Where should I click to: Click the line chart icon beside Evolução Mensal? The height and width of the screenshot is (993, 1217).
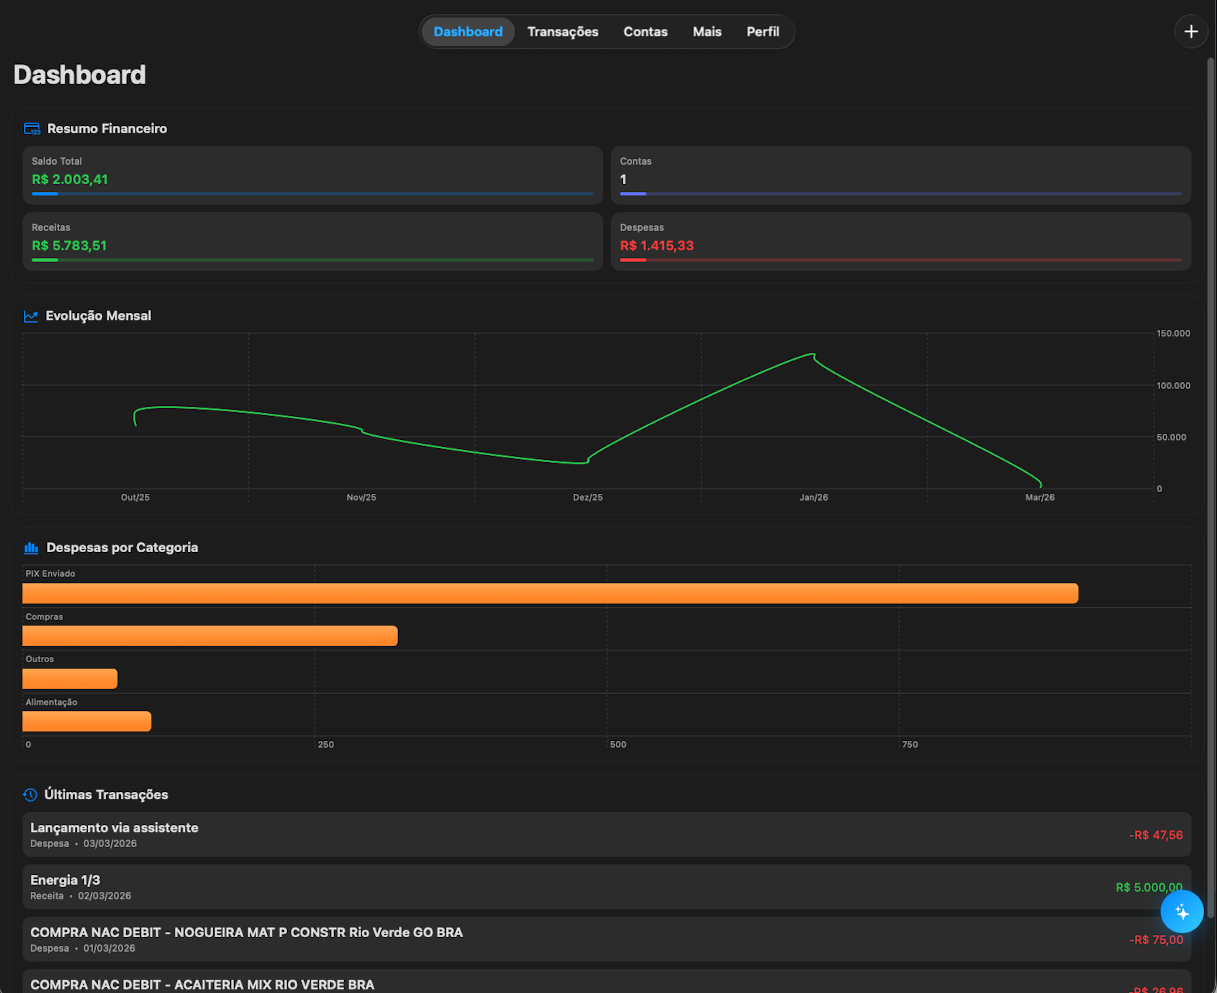[x=30, y=315]
